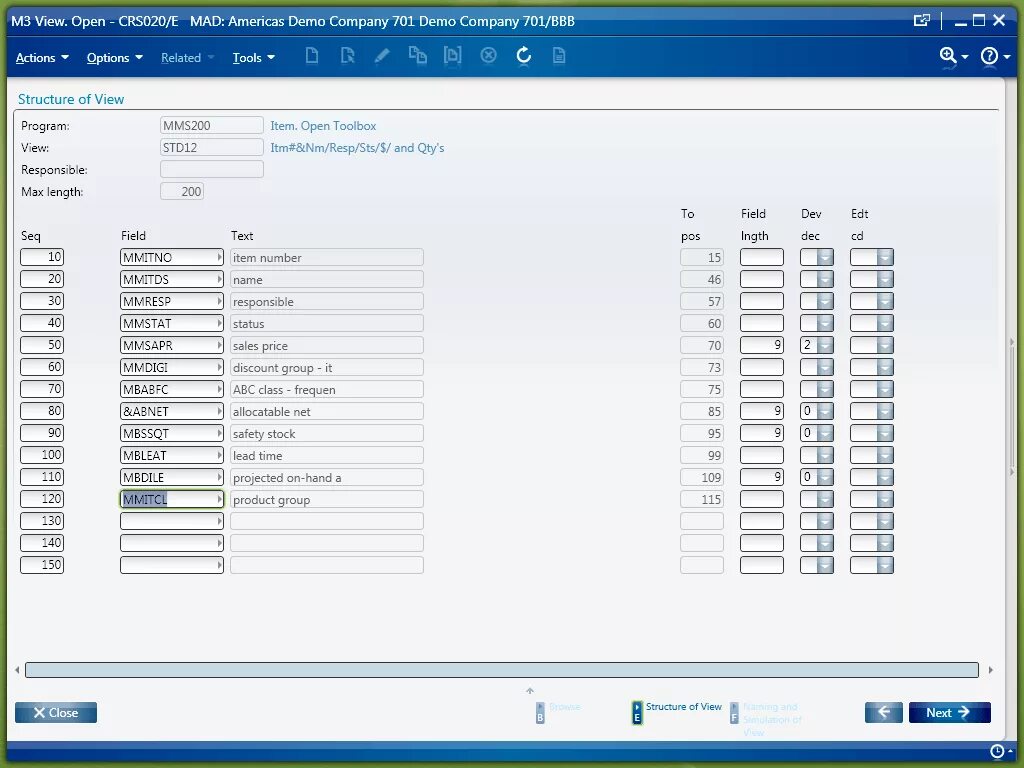The image size is (1024, 768).
Task: Click the Responsible empty field
Action: pos(212,170)
